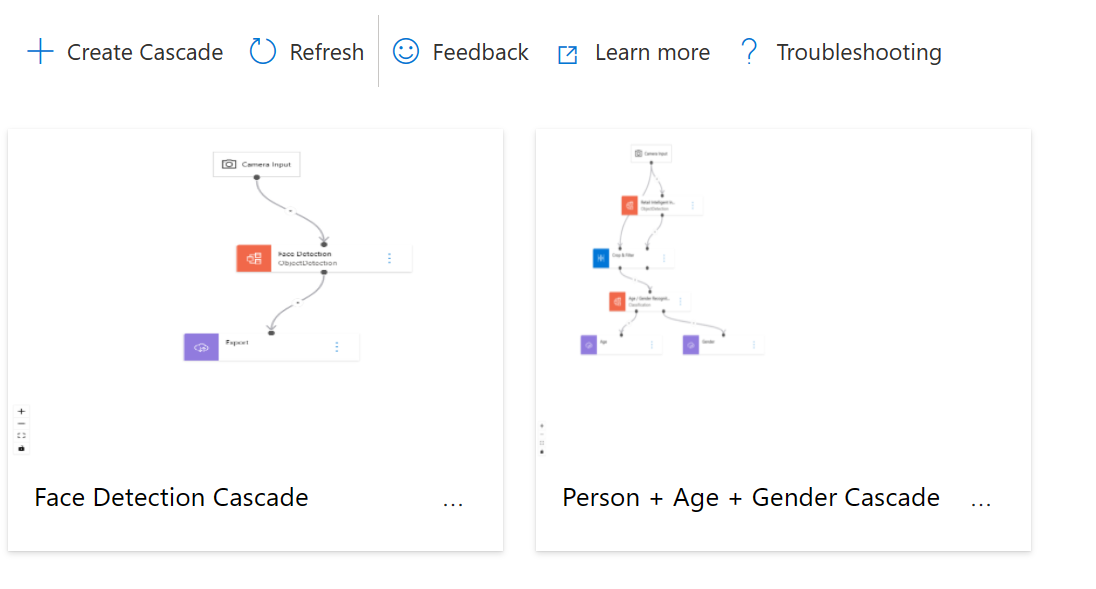Toggle the canvas lock on Face Detection Cascade

(21, 448)
